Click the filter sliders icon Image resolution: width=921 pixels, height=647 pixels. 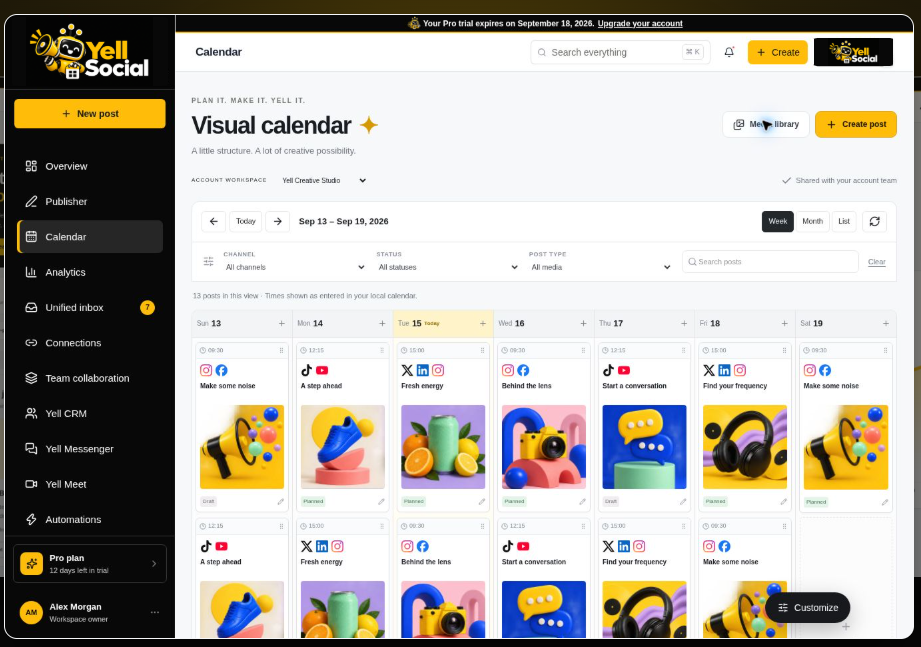209,261
